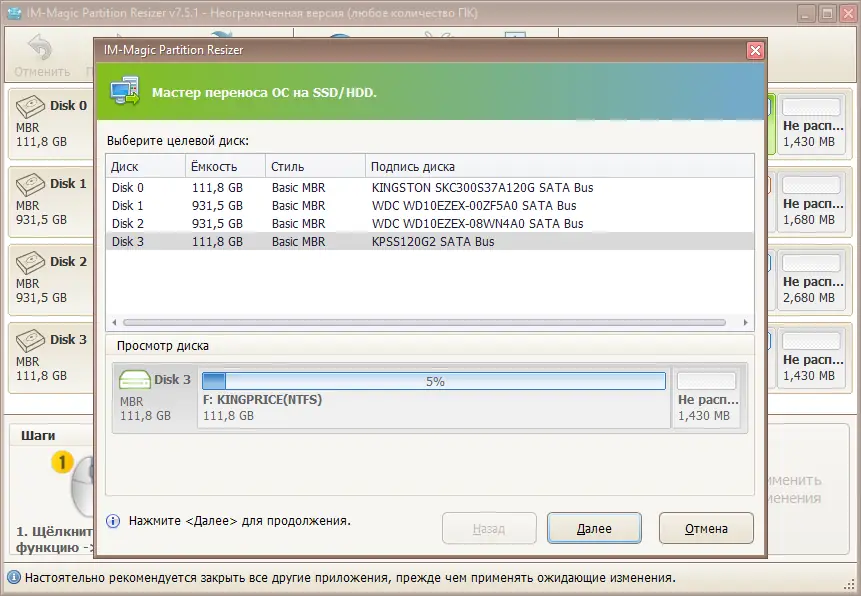
Task: Click the Disk 0 drive icon in main window
Action: 30,106
